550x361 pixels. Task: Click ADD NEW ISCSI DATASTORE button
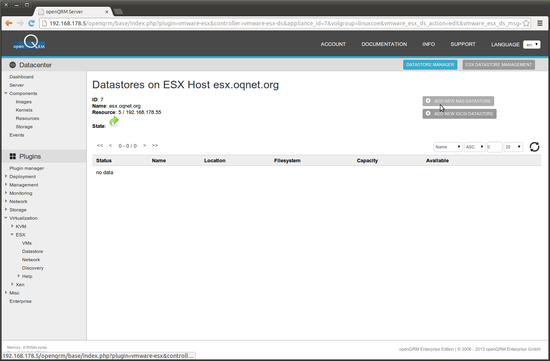[459, 114]
